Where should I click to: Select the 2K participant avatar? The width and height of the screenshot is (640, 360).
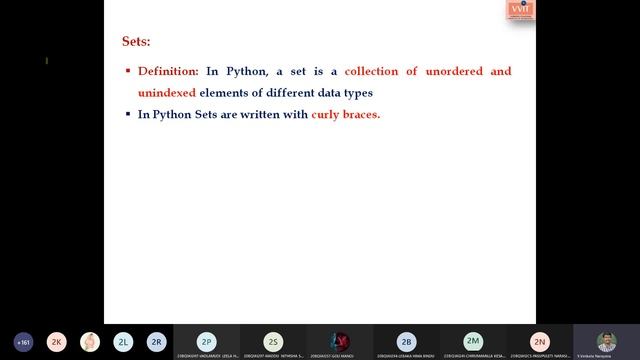[x=56, y=342]
